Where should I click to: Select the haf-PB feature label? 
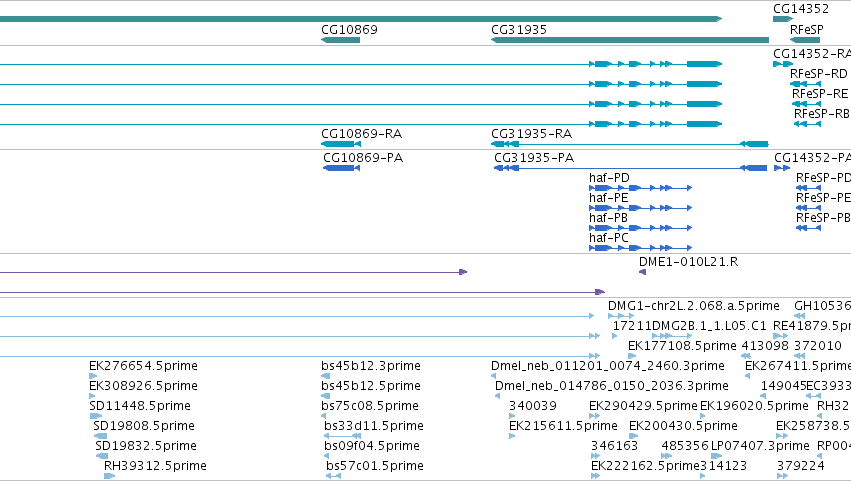(x=608, y=218)
